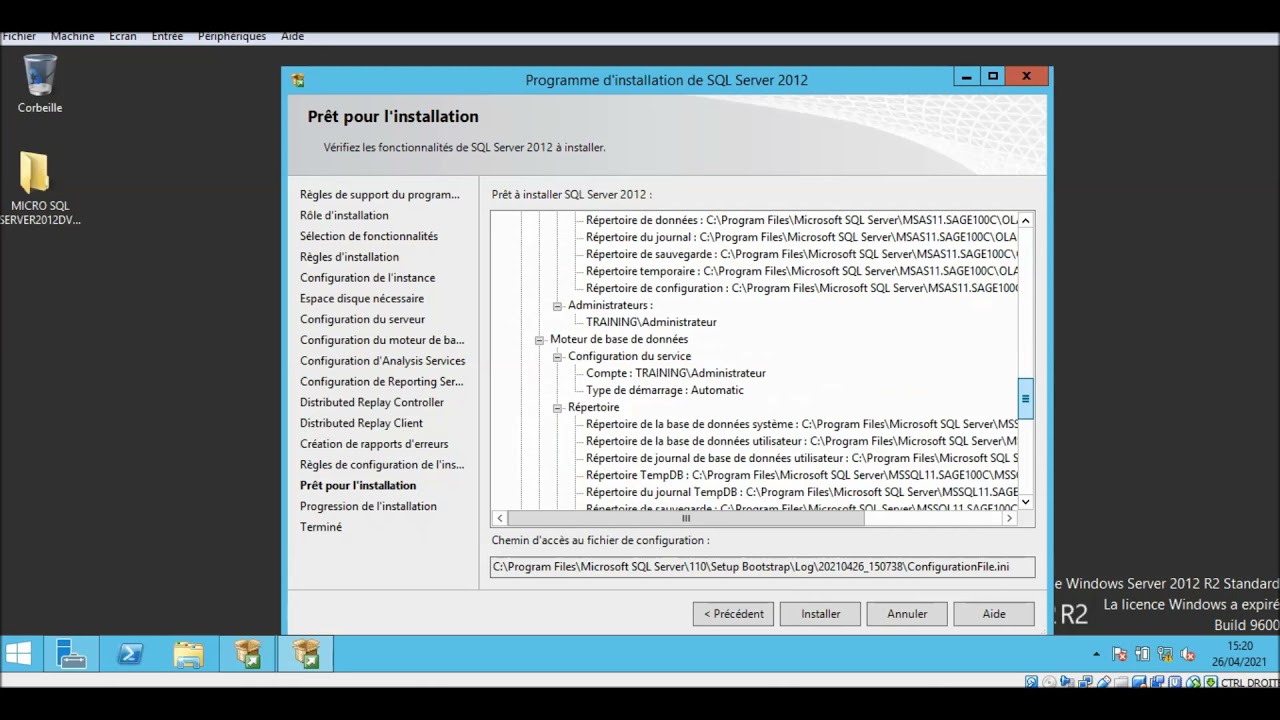Image resolution: width=1280 pixels, height=720 pixels.
Task: Cancel setup with the Annuler button
Action: pos(907,614)
